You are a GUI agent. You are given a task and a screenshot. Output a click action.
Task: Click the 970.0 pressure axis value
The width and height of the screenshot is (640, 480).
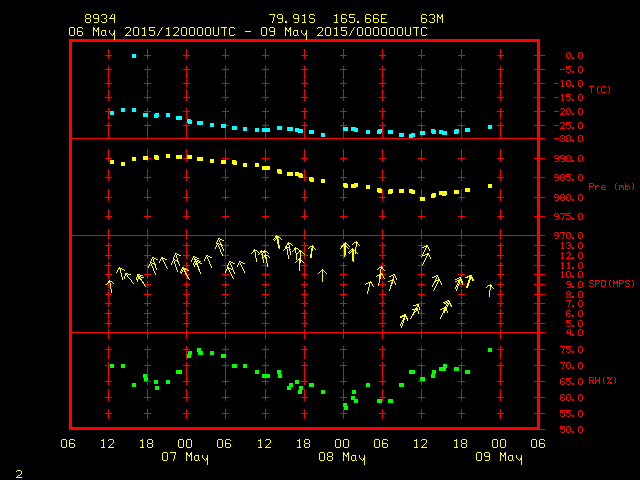(569, 236)
